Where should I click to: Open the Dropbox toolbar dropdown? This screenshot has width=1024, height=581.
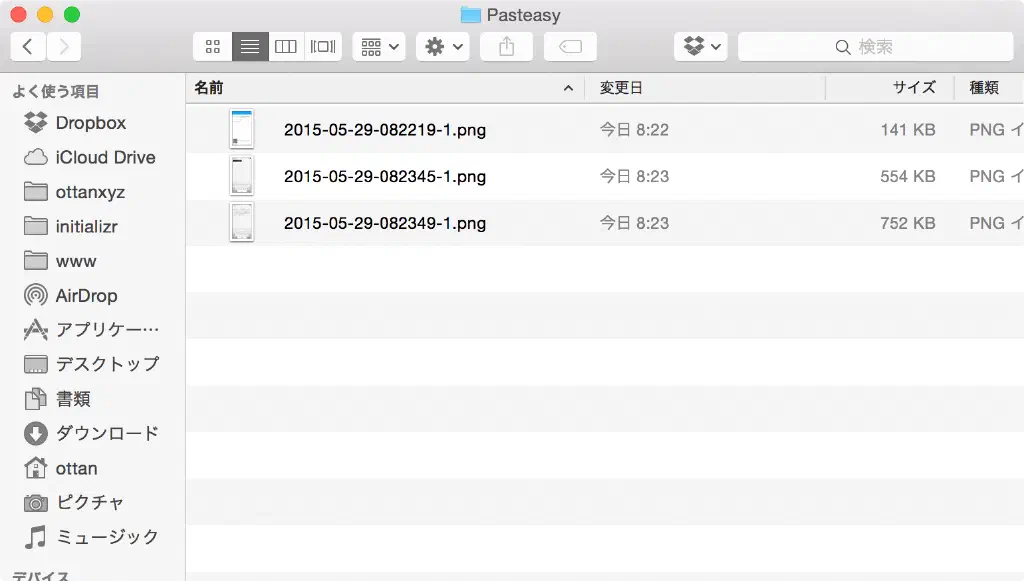pos(702,46)
